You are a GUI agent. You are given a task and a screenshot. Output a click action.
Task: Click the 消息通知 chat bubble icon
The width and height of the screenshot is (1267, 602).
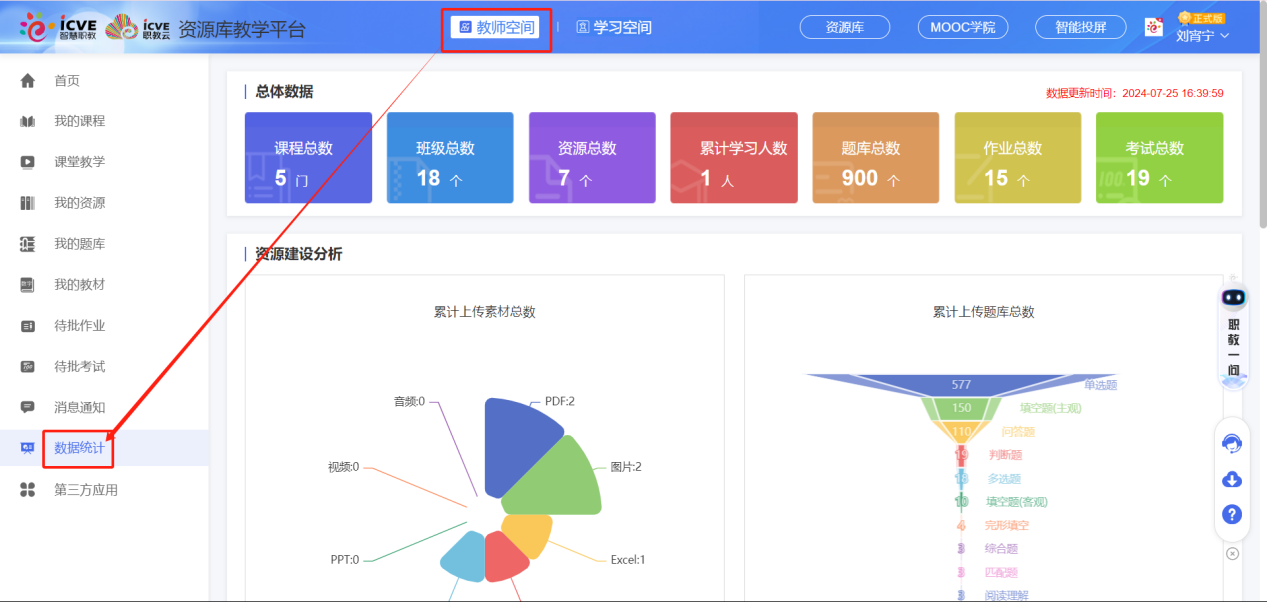(28, 407)
